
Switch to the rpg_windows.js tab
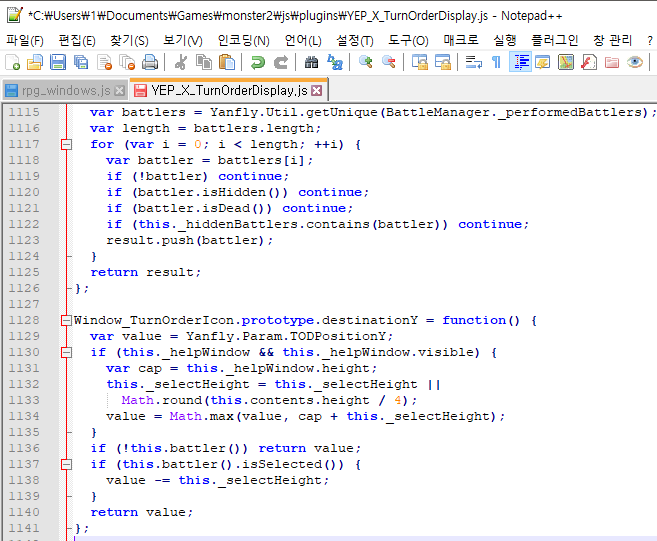tap(66, 91)
